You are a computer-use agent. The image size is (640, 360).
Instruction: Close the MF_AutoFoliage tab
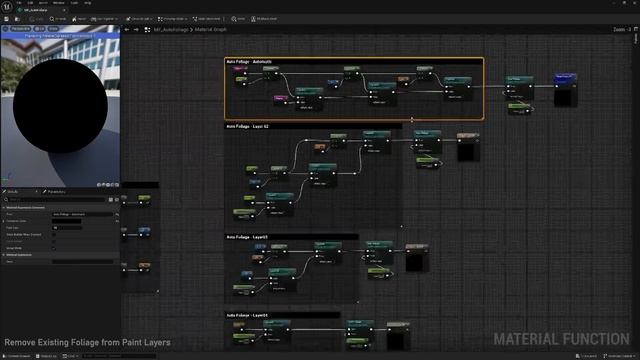tap(64, 10)
